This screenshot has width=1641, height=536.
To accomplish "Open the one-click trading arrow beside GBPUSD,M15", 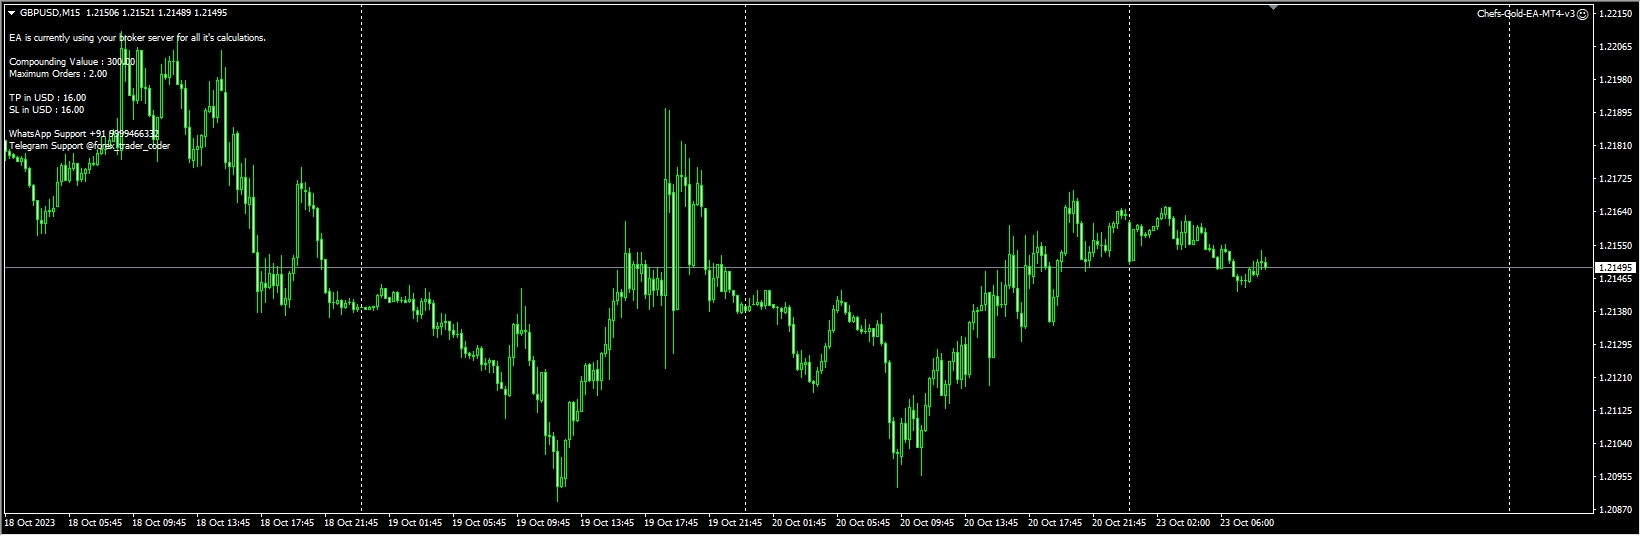I will (x=11, y=13).
